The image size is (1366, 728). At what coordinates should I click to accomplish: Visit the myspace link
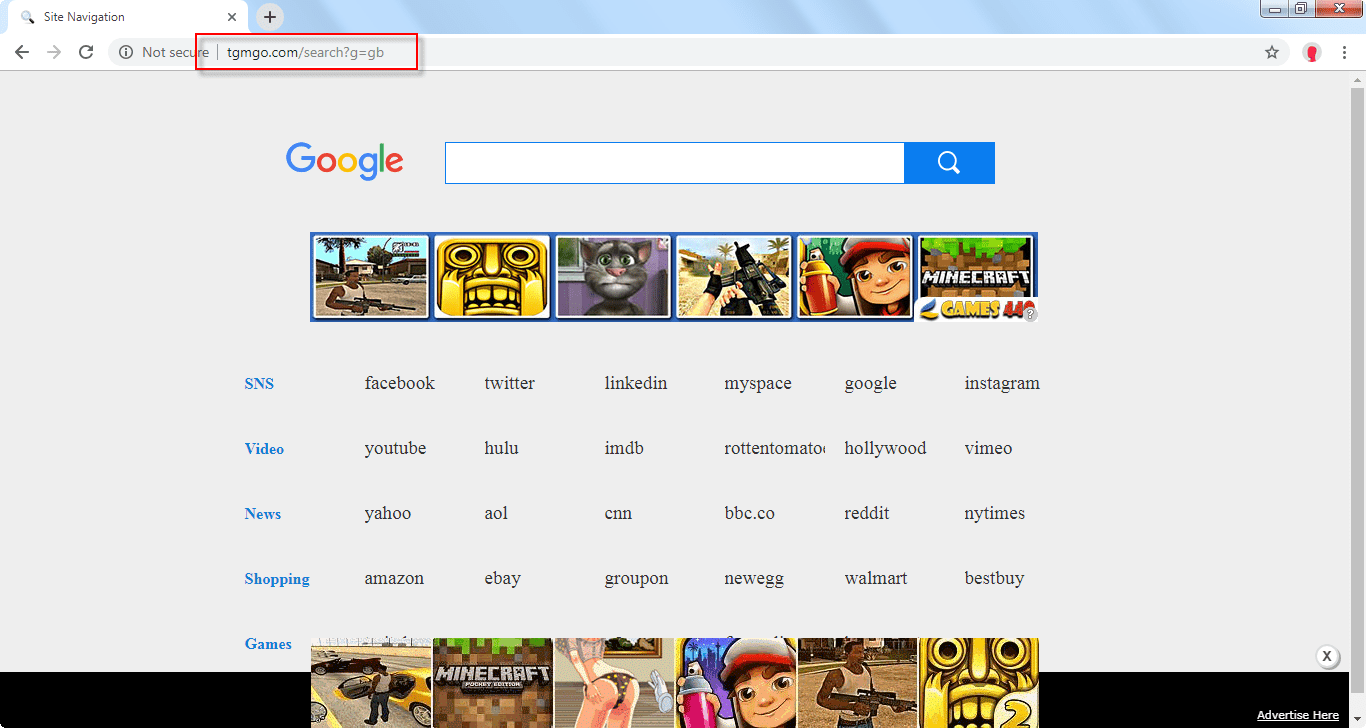point(758,383)
